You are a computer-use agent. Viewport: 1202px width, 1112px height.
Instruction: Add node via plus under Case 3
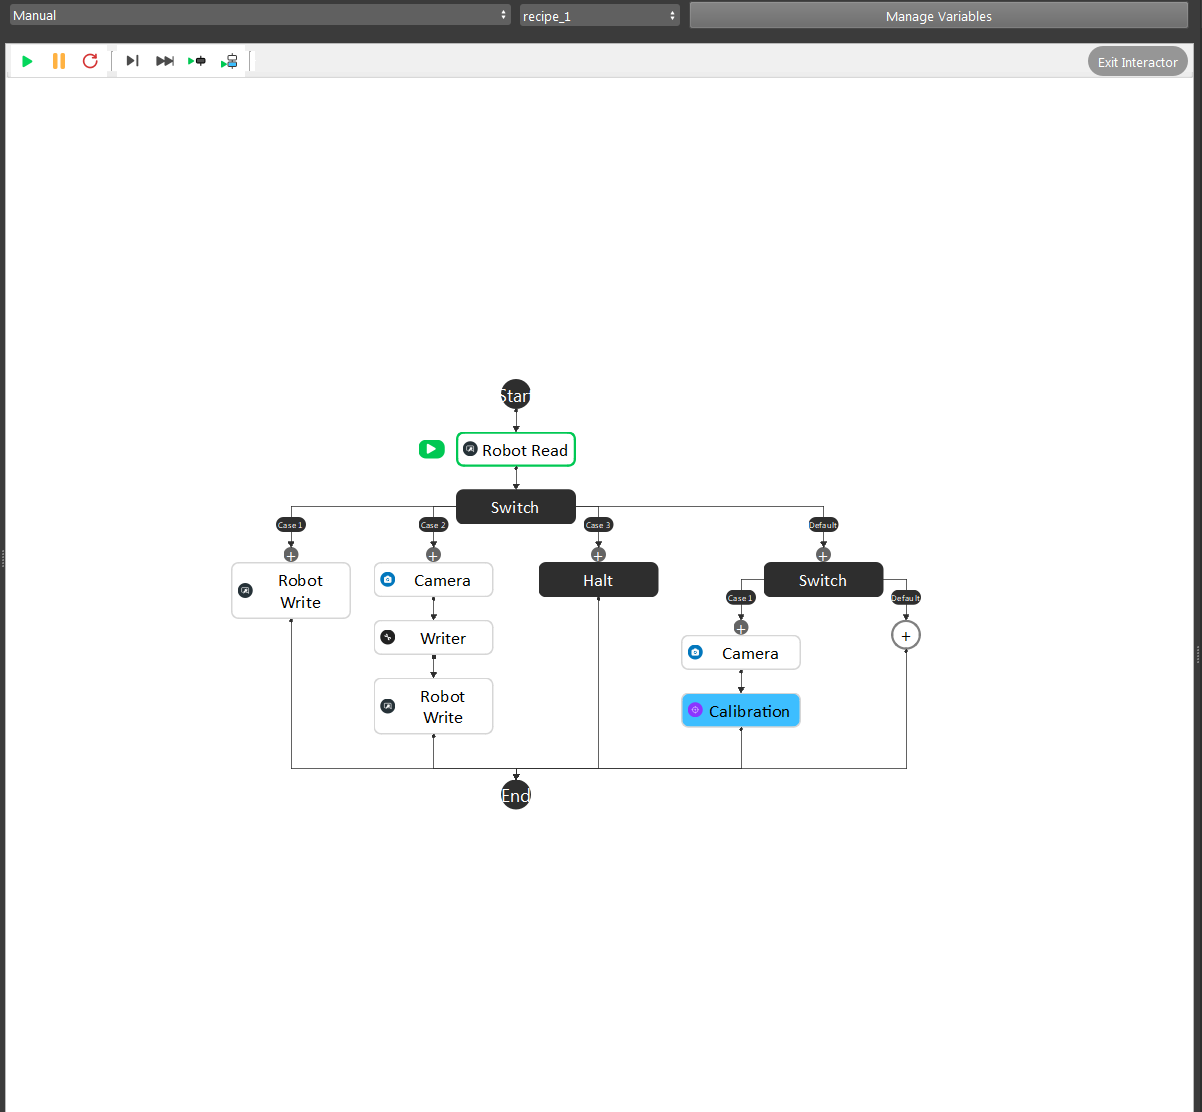pos(598,554)
